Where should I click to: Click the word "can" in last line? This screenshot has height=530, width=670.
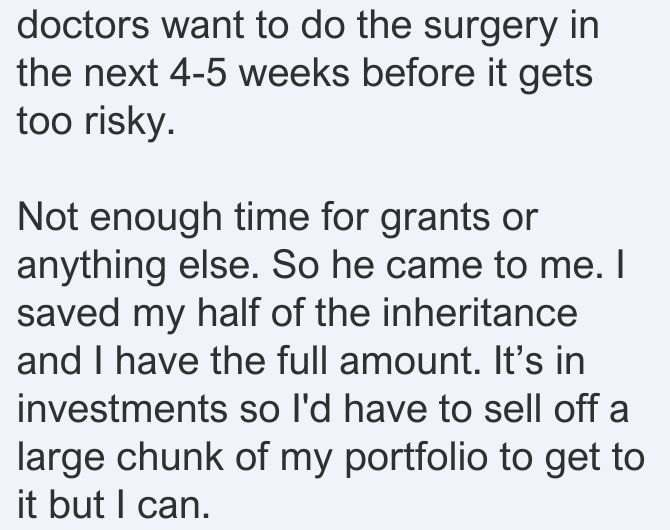point(173,505)
